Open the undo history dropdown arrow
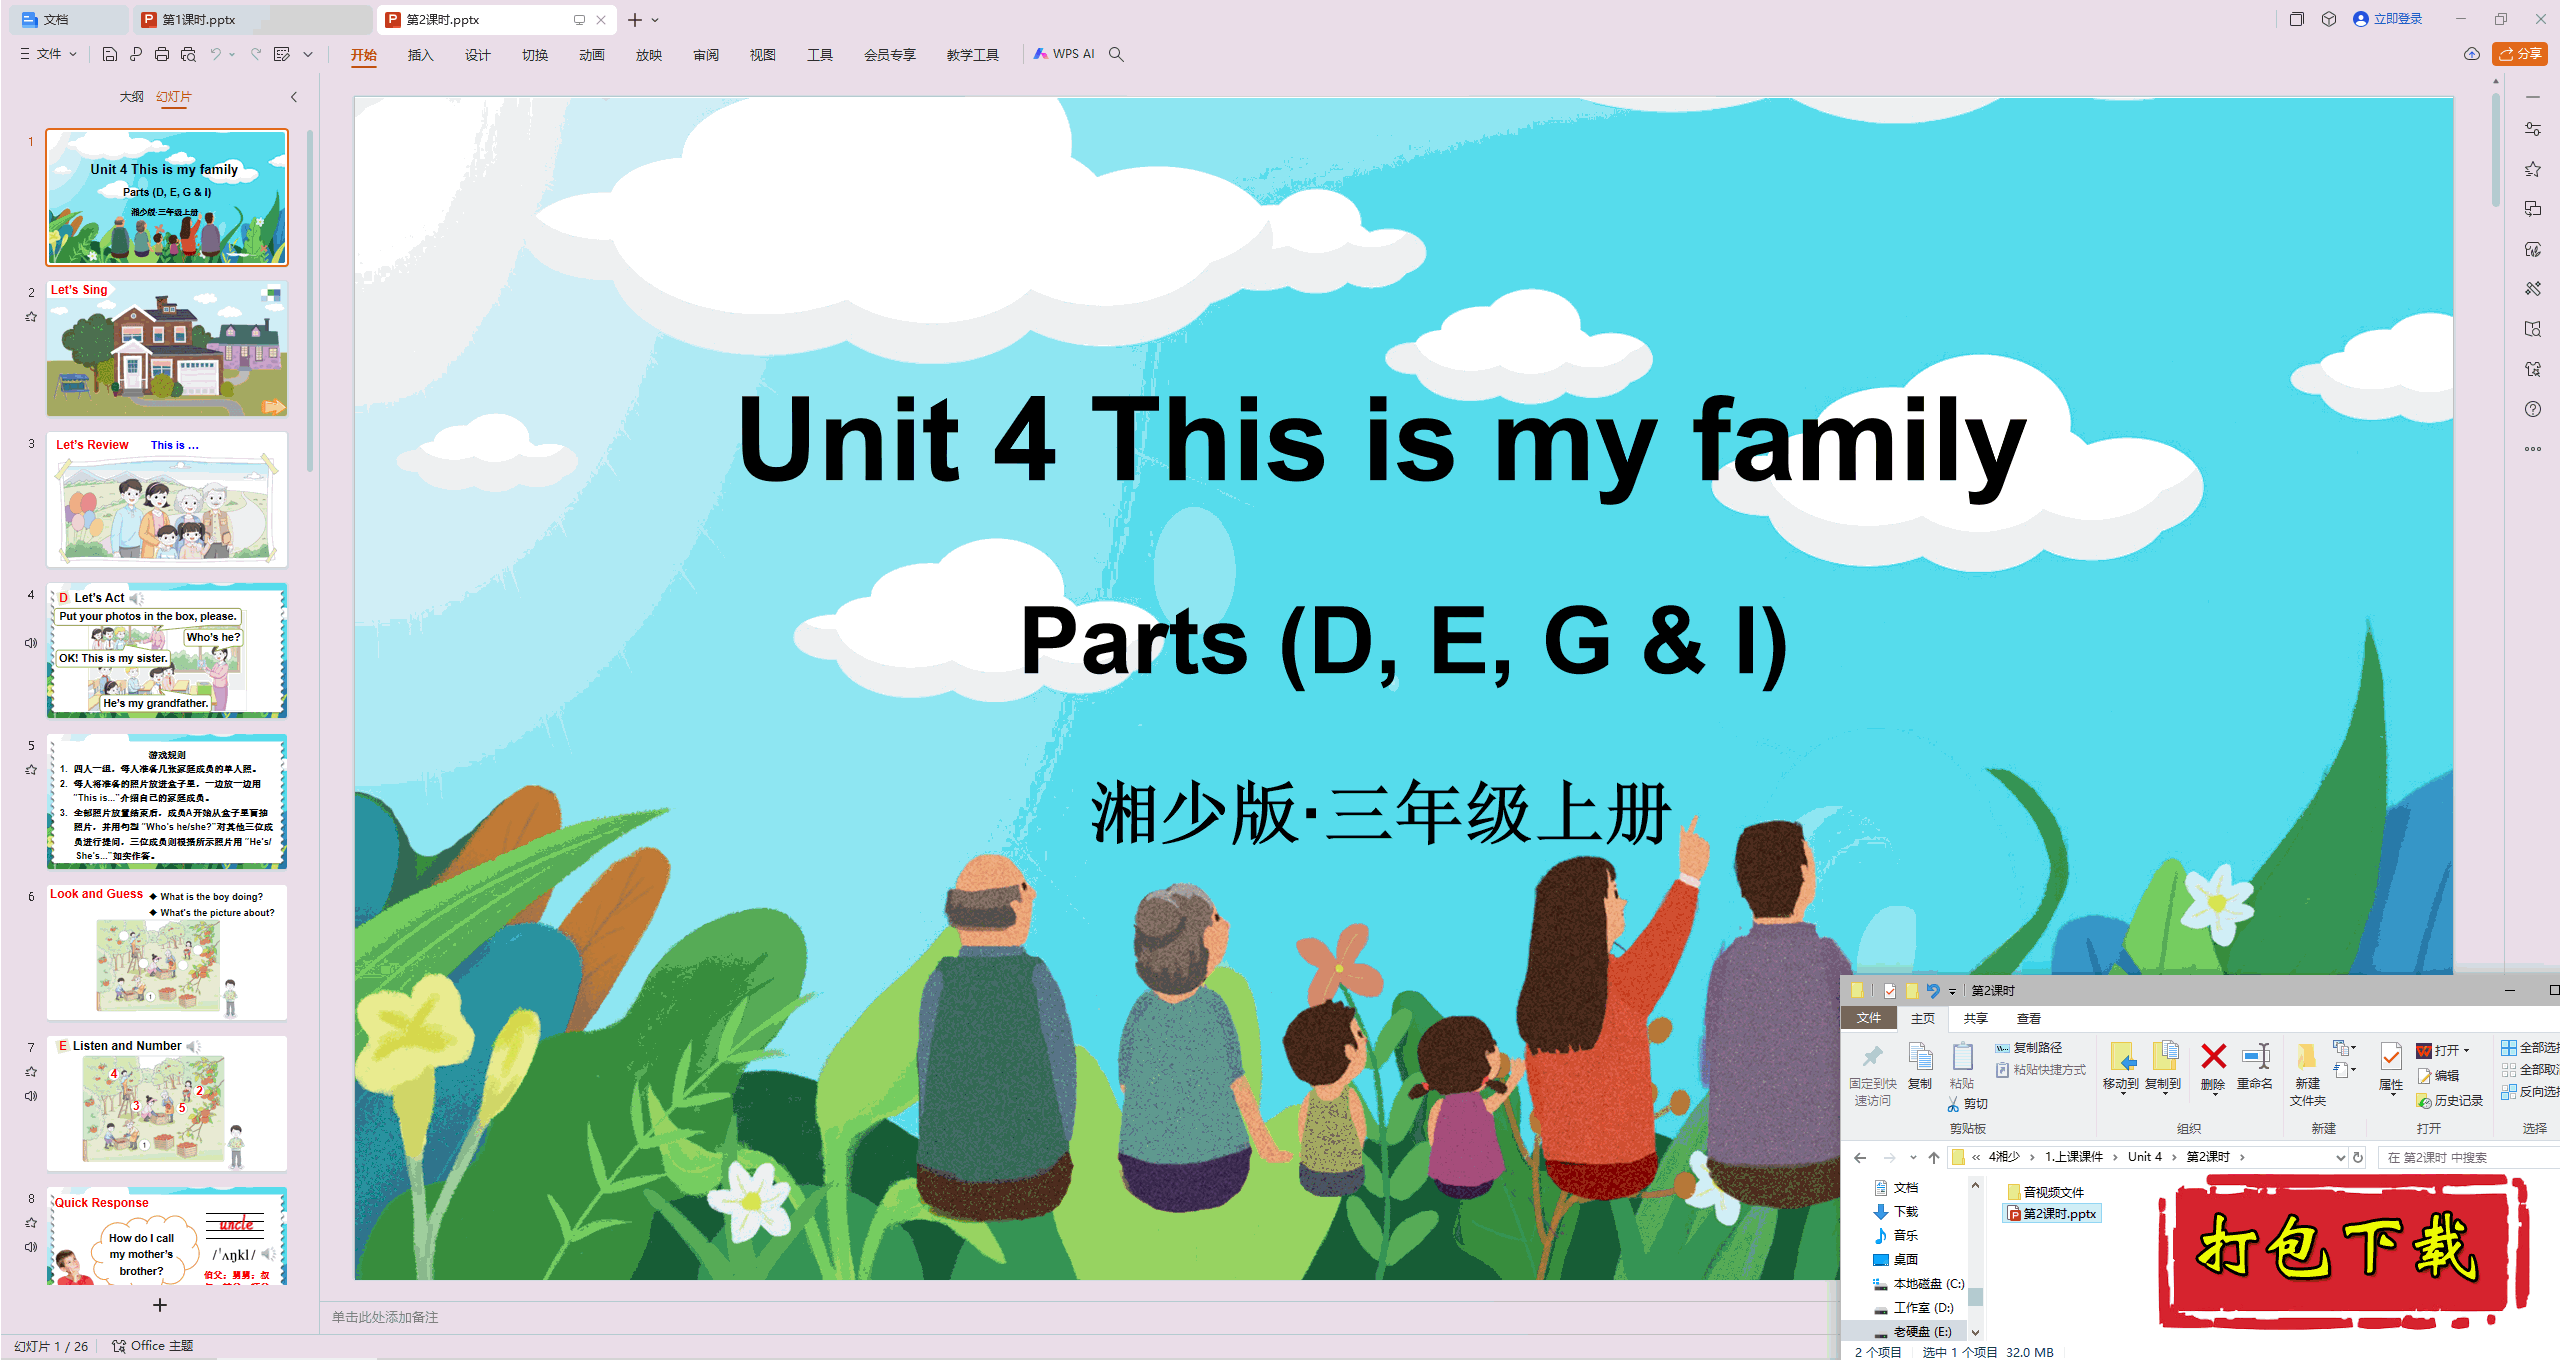Screen dimensions: 2560x1360 point(232,54)
